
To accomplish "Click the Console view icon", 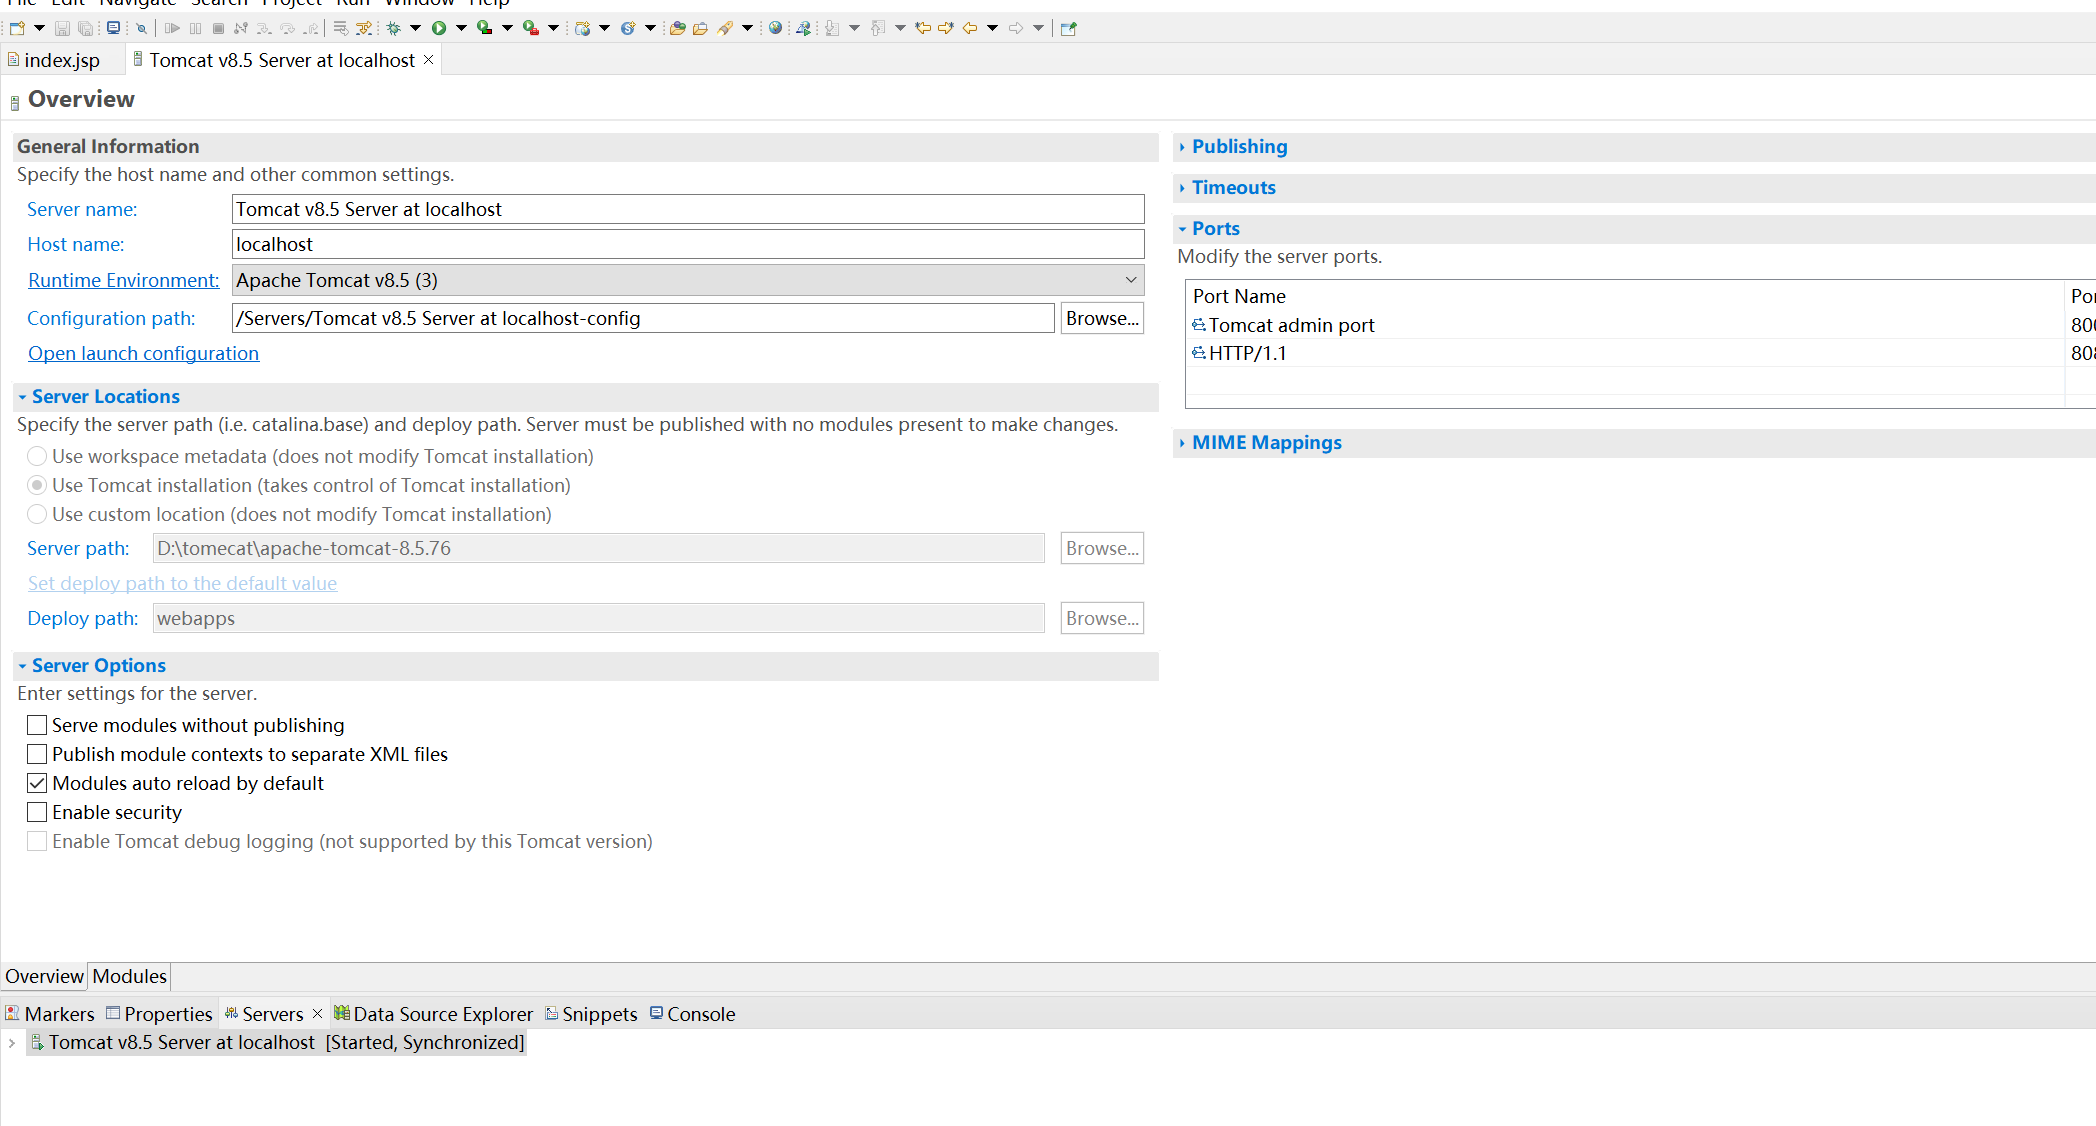I will coord(656,1013).
